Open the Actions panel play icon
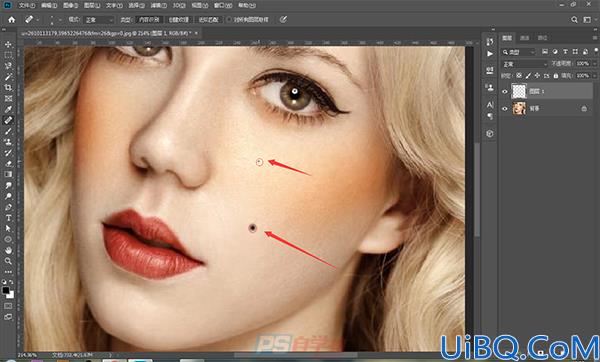The height and width of the screenshot is (362, 600). [490, 54]
